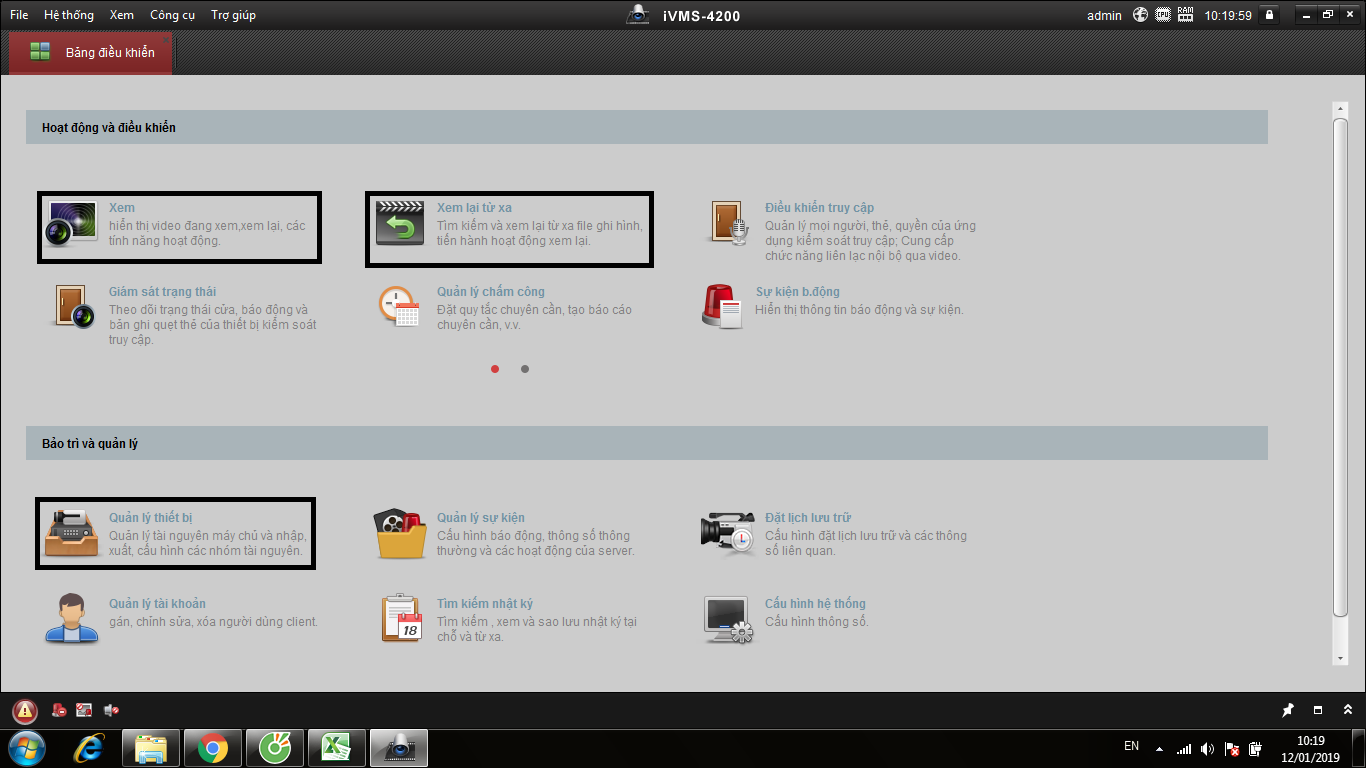
Task: Click the Quản lý tài khoản link
Action: click(157, 604)
